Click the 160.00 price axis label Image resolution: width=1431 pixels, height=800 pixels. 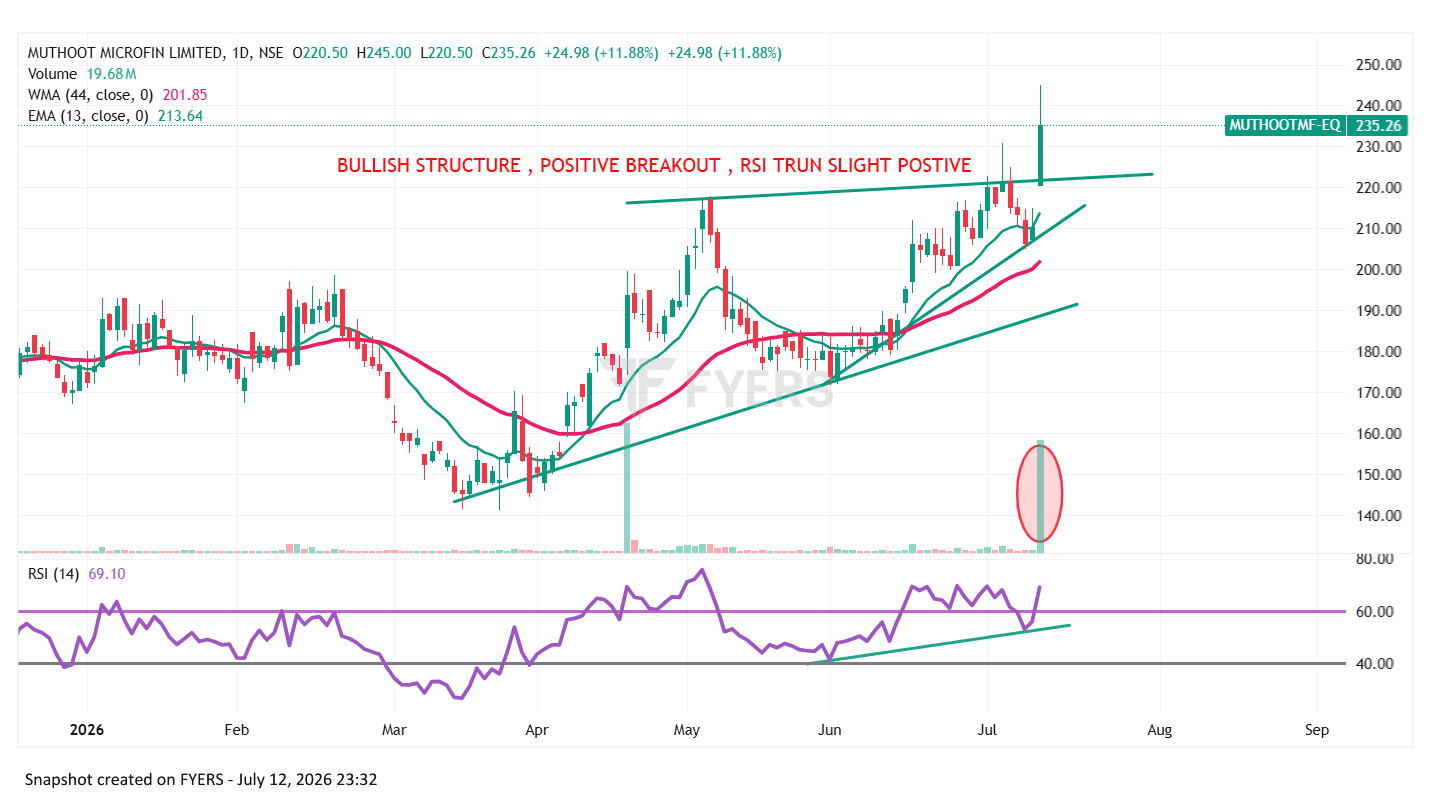[1378, 434]
